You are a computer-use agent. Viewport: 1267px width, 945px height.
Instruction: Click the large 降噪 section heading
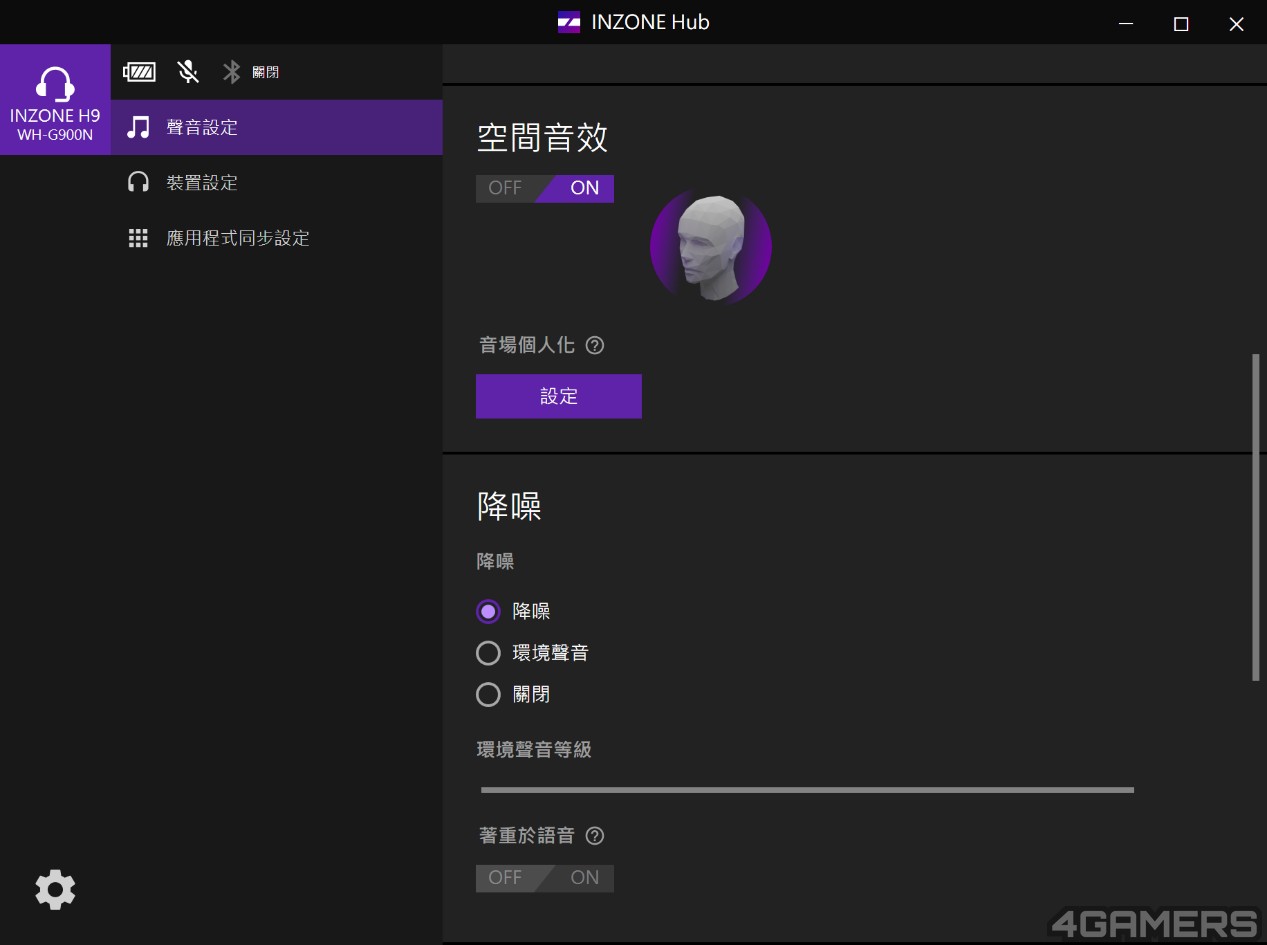[x=509, y=507]
